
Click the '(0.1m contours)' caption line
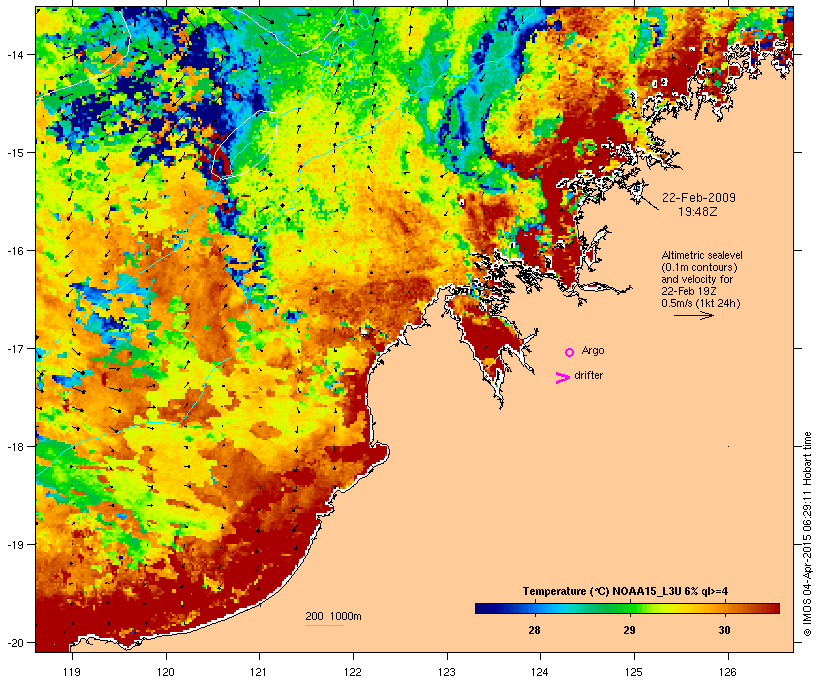click(699, 267)
